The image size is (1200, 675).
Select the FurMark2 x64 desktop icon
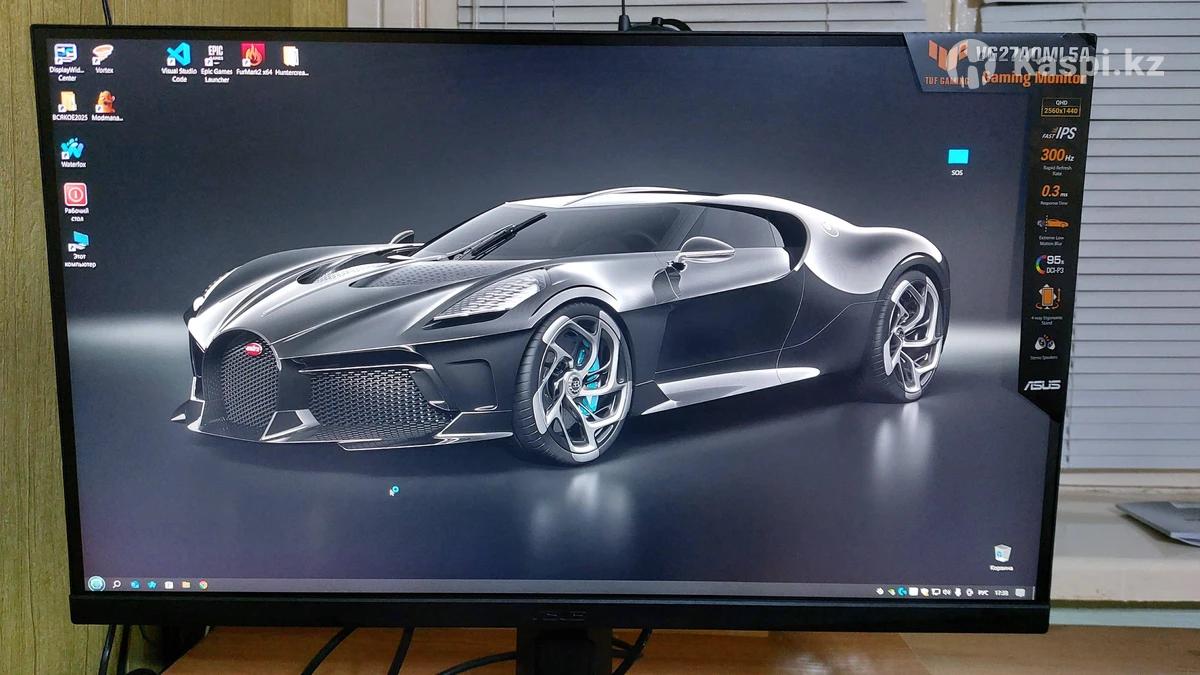(x=253, y=55)
